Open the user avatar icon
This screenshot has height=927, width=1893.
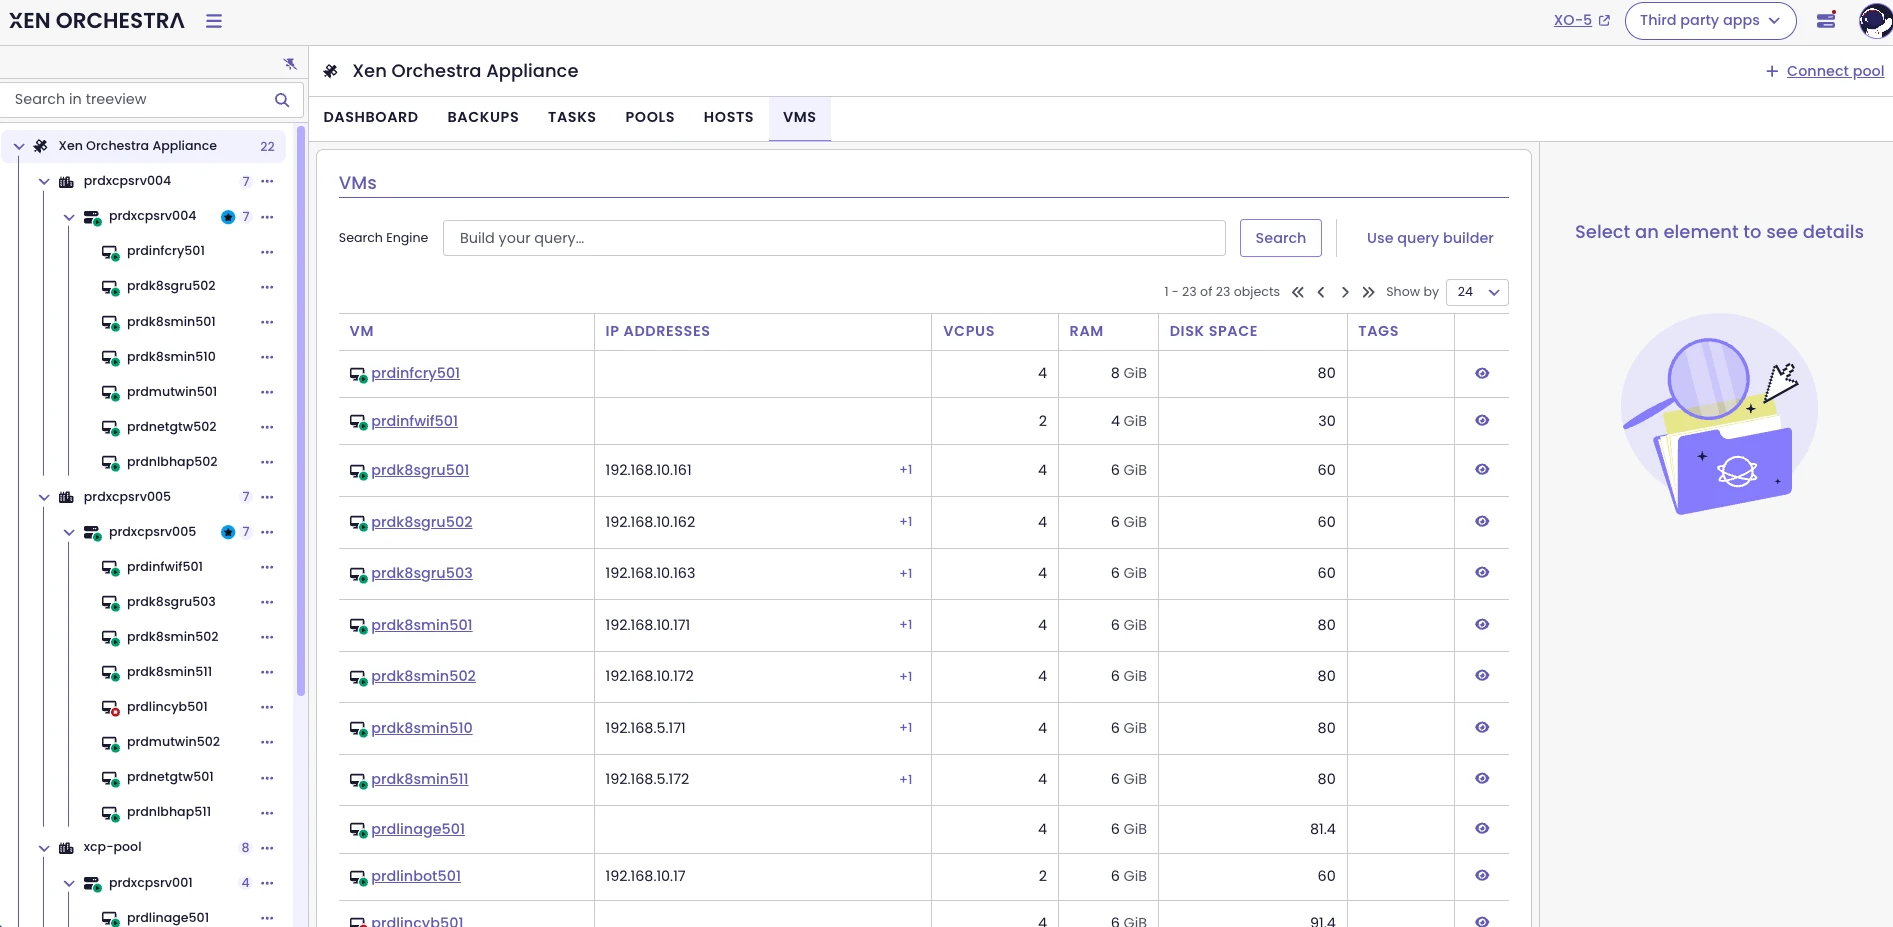1874,21
